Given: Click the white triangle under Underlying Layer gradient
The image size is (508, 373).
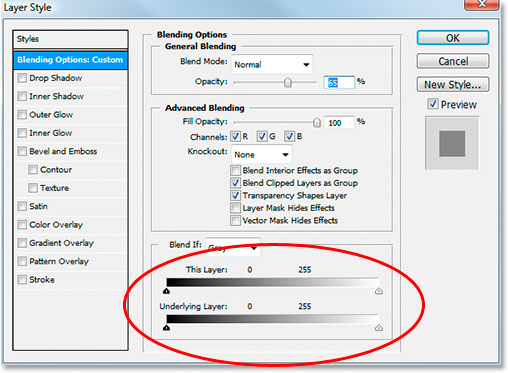Looking at the screenshot, I should pyautogui.click(x=378, y=328).
